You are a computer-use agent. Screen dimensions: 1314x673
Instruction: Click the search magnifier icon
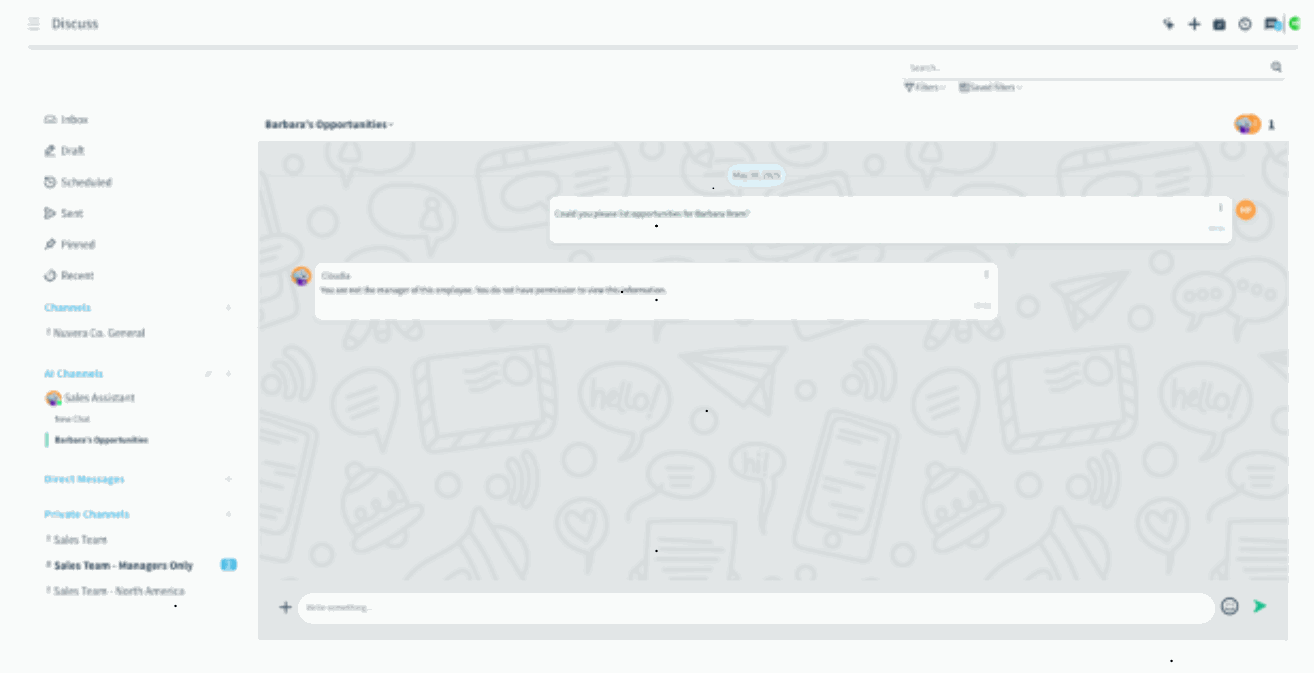point(1276,67)
